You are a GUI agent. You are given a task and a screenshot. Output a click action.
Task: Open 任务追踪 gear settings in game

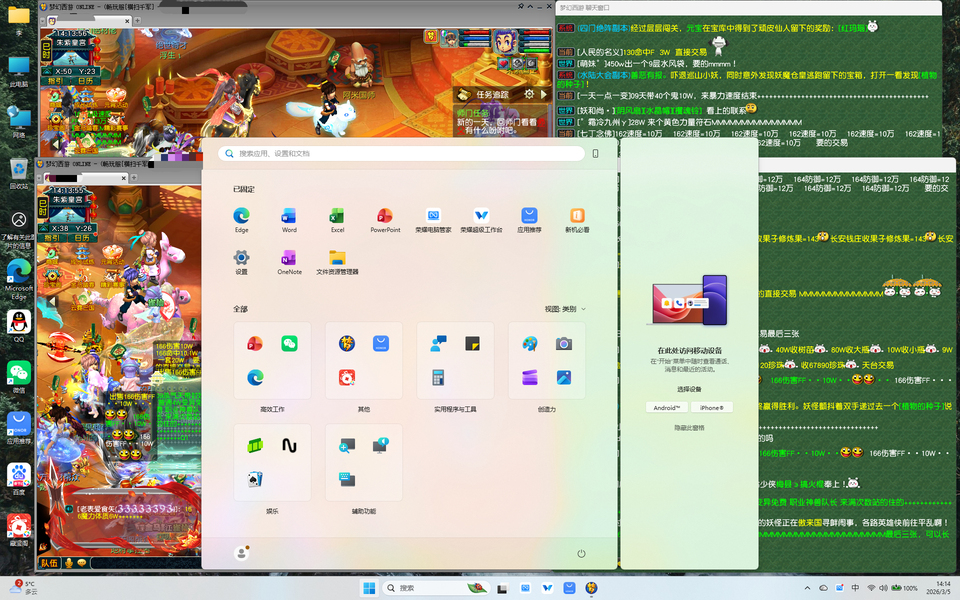click(x=529, y=94)
